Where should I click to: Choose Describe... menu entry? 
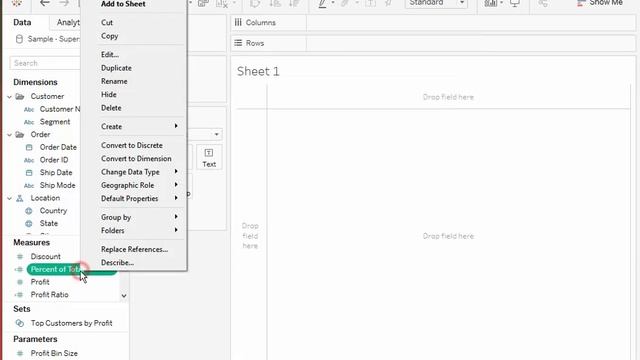[118, 262]
